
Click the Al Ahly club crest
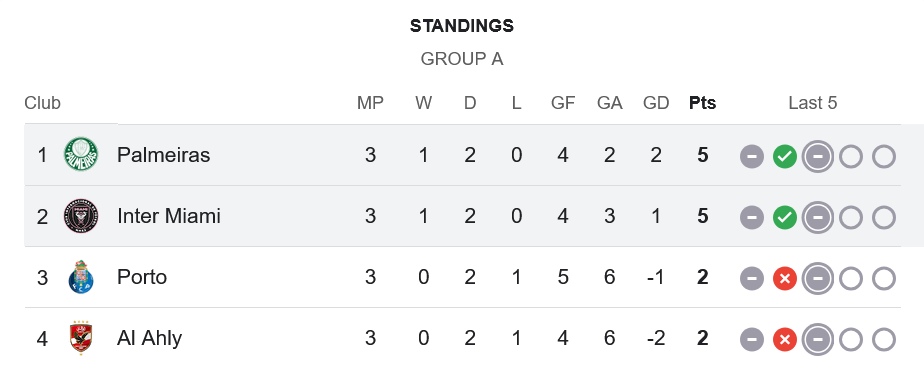[81, 338]
